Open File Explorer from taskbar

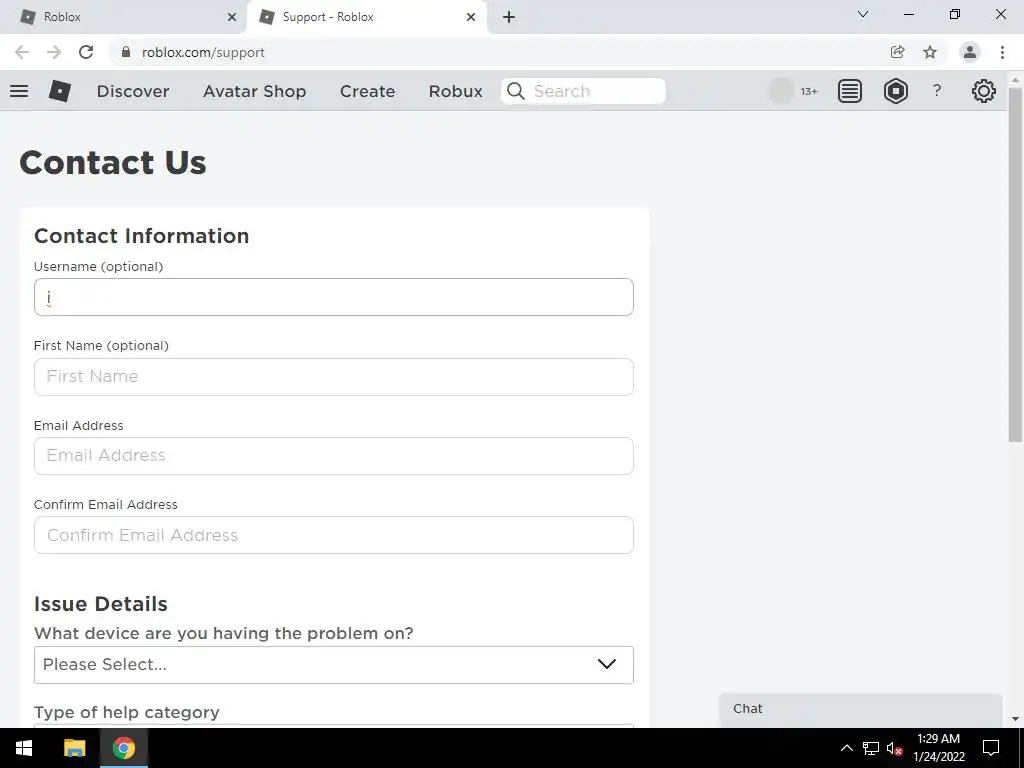(74, 748)
